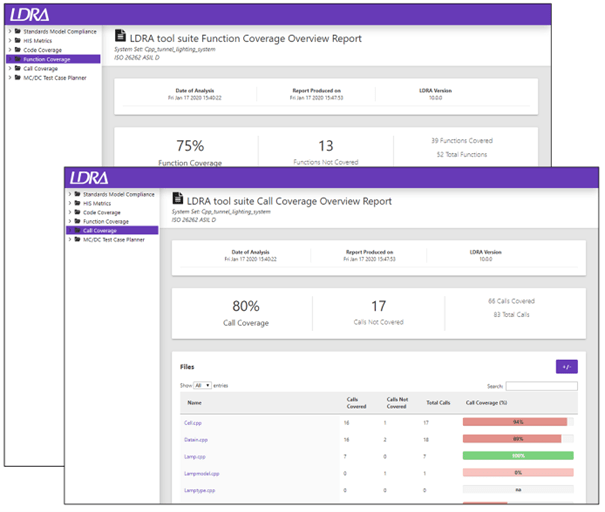The height and width of the screenshot is (512, 605).
Task: Expand Function Coverage arrow in front window sidebar
Action: click(x=68, y=221)
